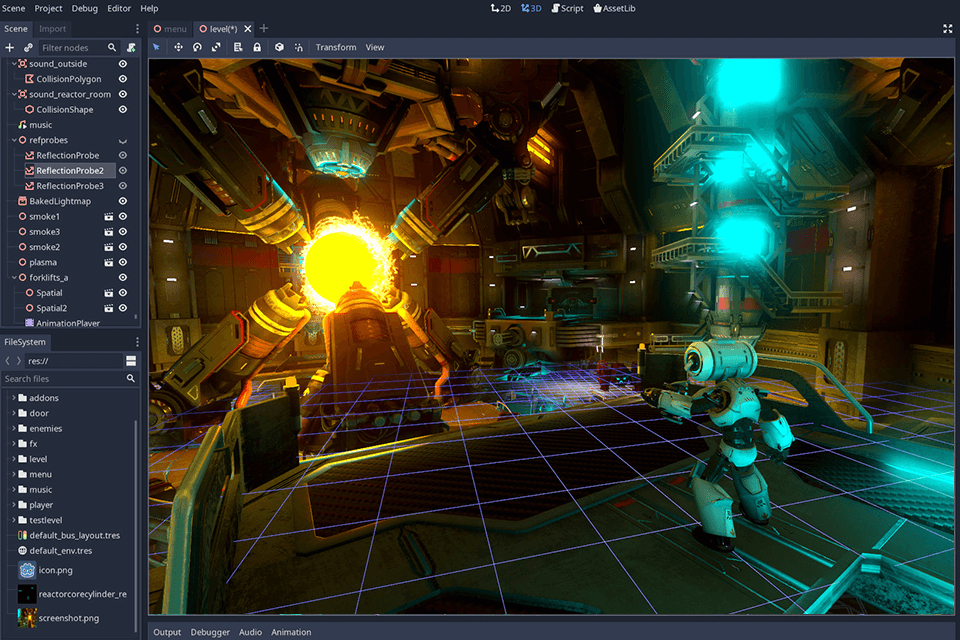
Task: Hide the plasma node
Action: point(122,261)
